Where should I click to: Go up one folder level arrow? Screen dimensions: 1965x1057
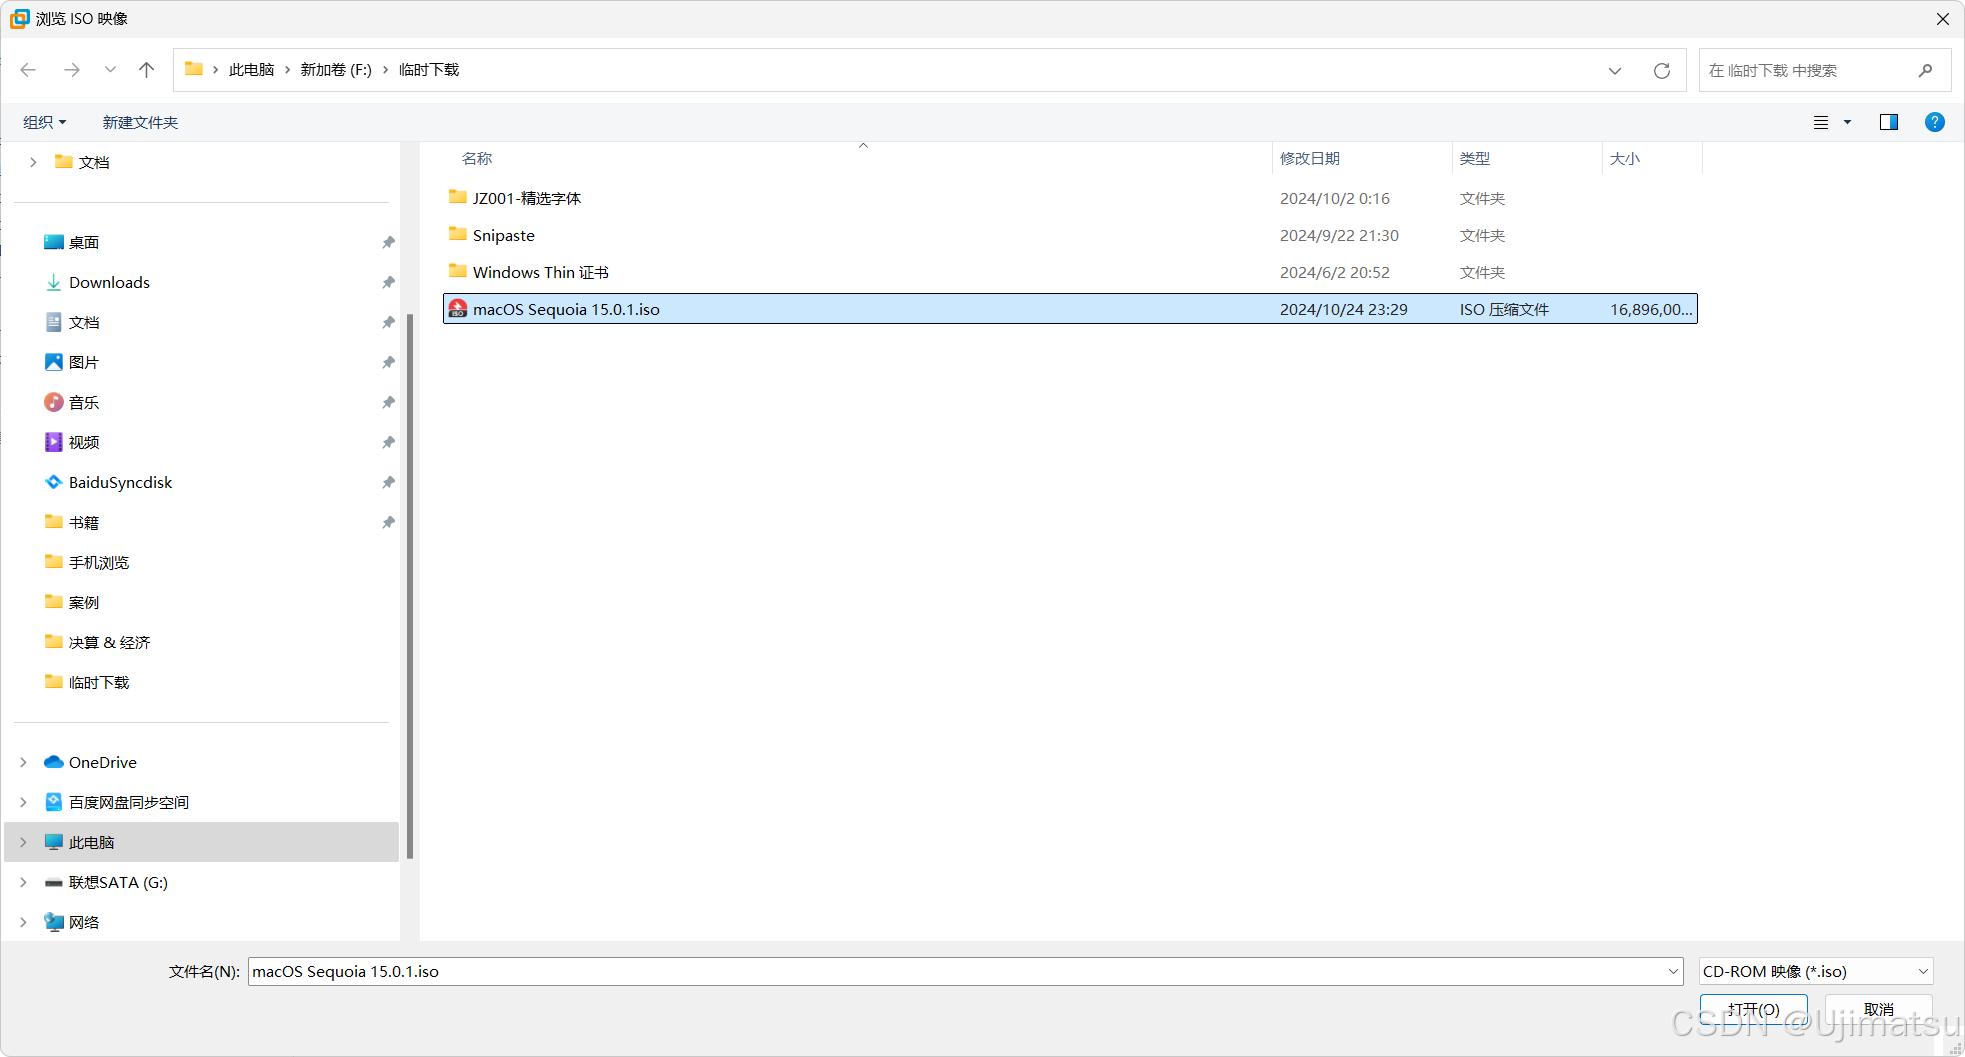(147, 70)
